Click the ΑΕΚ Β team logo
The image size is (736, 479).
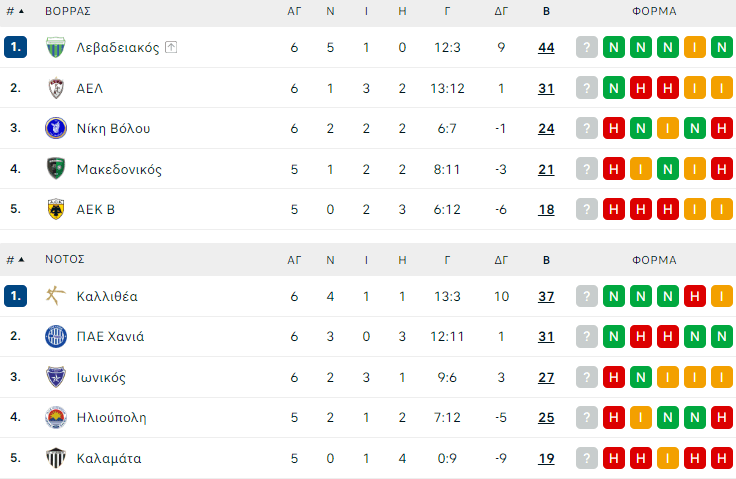(x=56, y=209)
